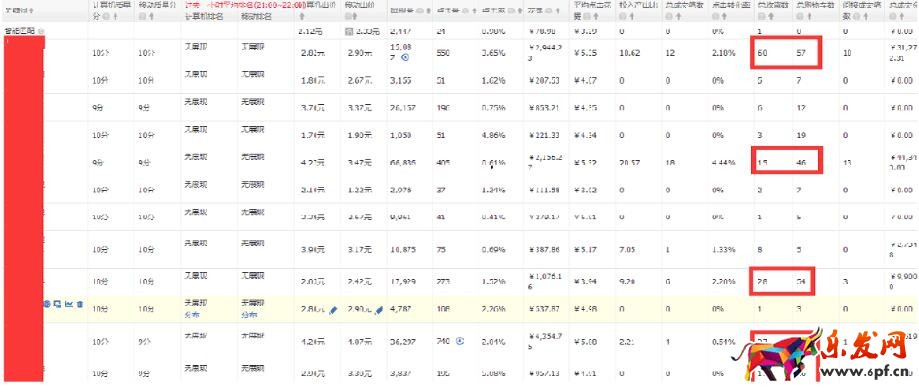The height and width of the screenshot is (392, 919).
Task: Sort by mobile quality score column arrow
Action: click(x=152, y=16)
